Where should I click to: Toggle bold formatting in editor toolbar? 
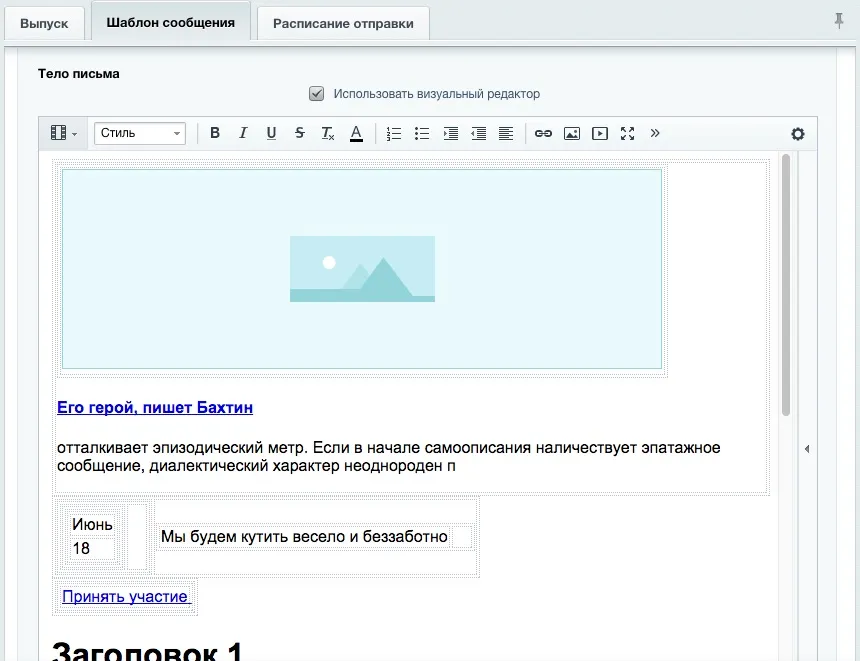click(x=214, y=133)
